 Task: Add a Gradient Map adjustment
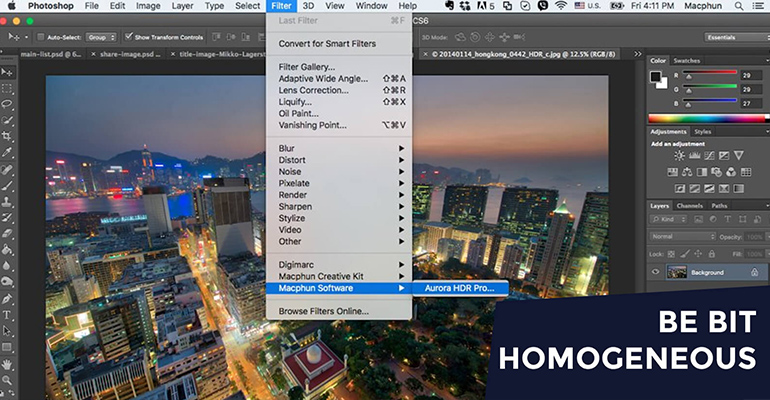(739, 188)
